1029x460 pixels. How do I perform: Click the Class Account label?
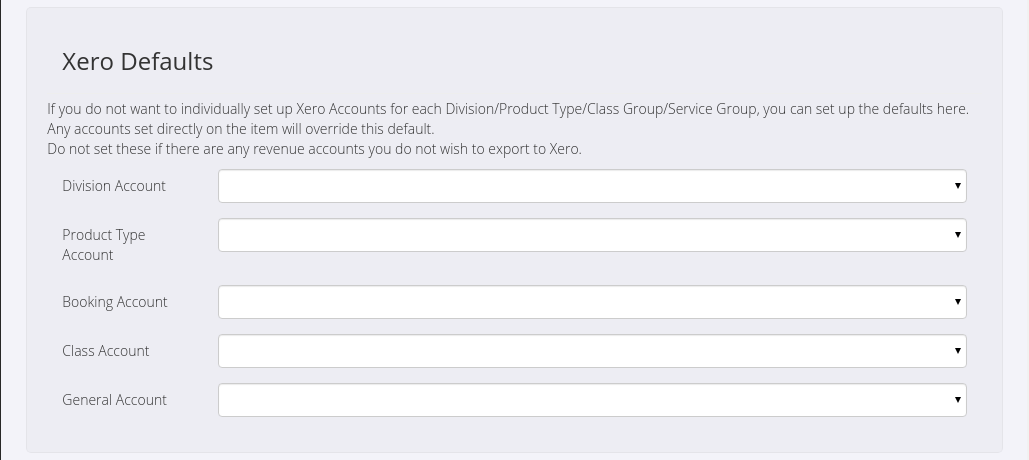click(105, 351)
